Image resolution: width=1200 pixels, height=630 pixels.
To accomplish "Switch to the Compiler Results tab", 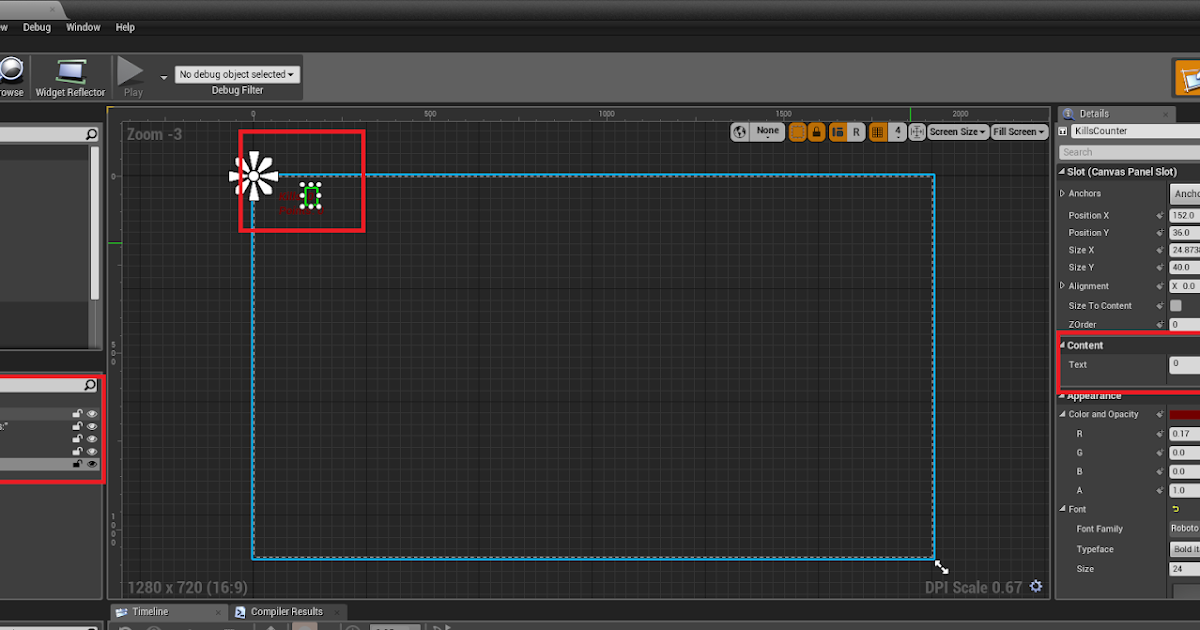I will tap(288, 611).
